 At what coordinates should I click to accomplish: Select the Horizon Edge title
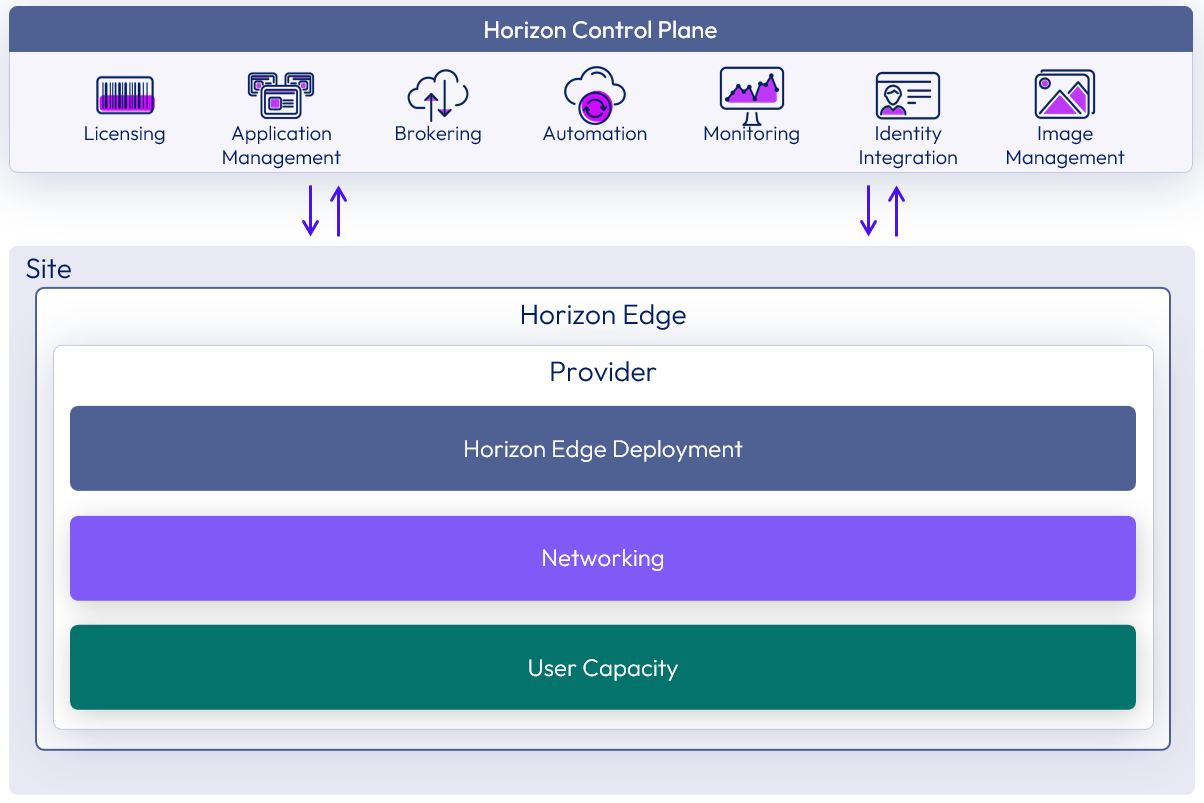pyautogui.click(x=602, y=316)
